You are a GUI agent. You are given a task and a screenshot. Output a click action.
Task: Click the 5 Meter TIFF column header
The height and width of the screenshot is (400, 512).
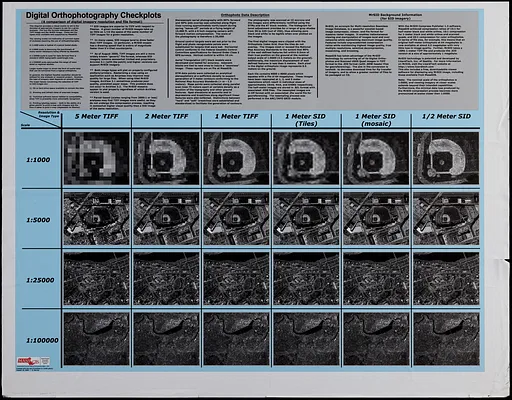pos(97,116)
